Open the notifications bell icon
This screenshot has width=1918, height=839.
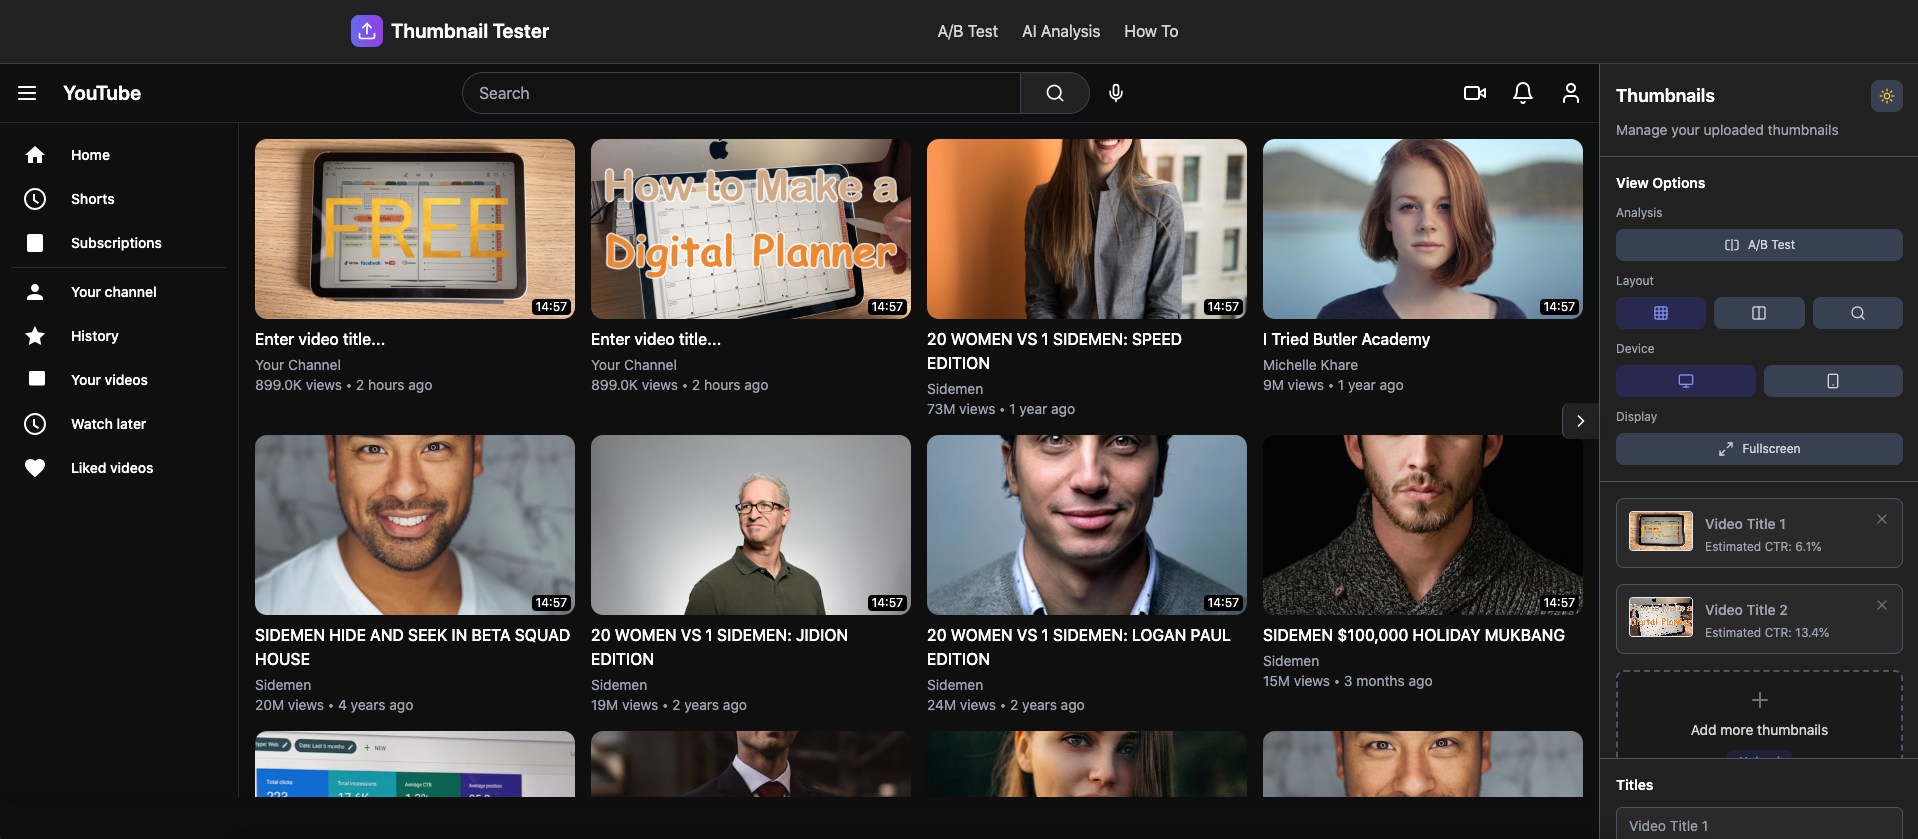coord(1522,93)
